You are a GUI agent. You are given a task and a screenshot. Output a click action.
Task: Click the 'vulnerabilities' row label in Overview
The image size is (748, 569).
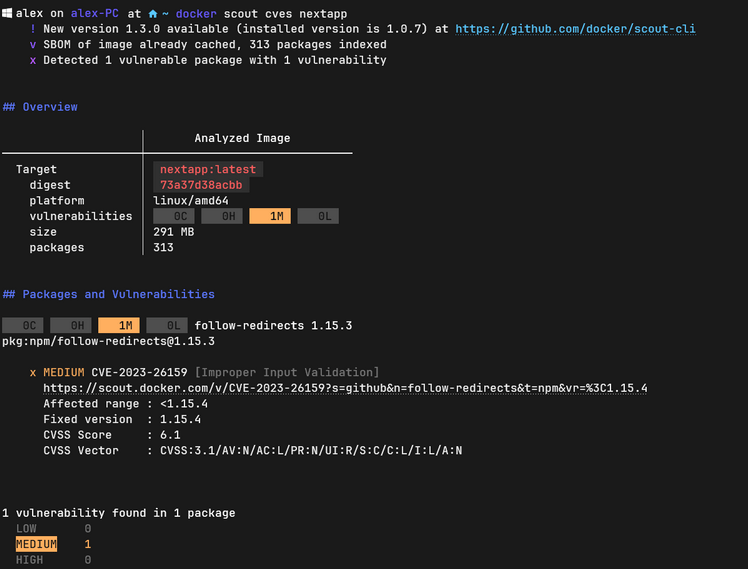(81, 216)
